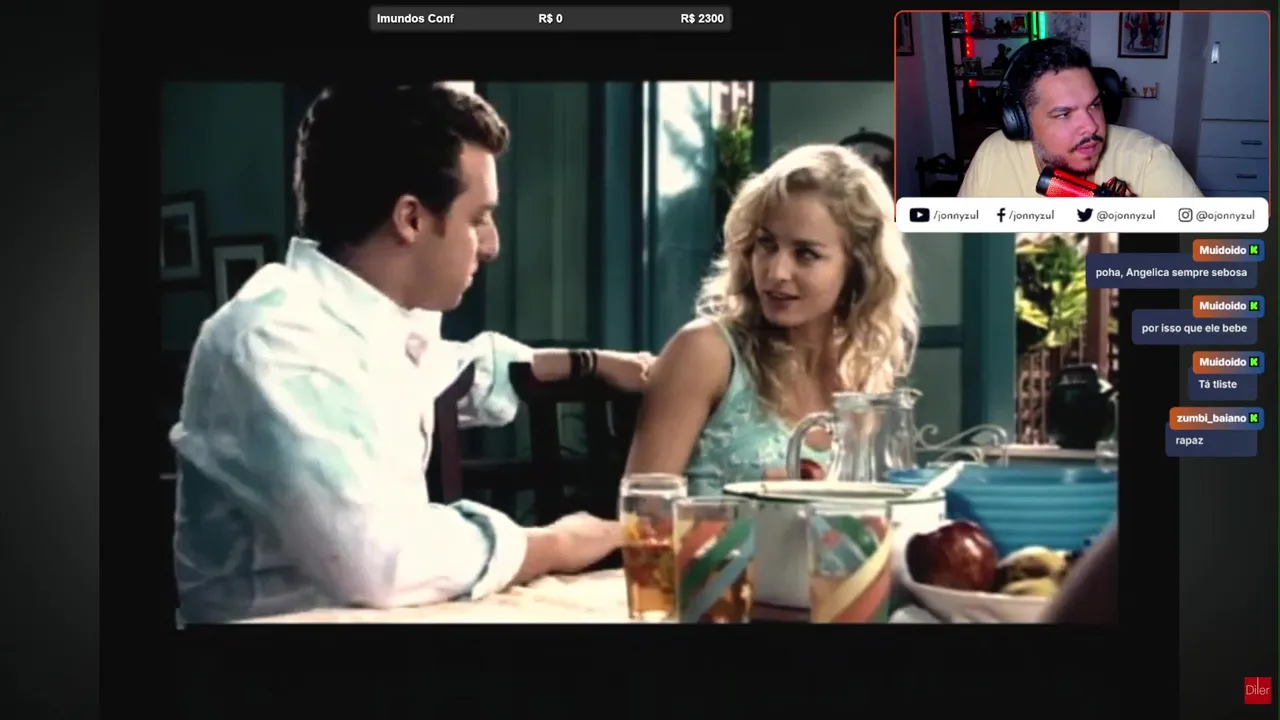
Task: Click Muidoido name above 'Tá tliste'
Action: (x=1222, y=362)
